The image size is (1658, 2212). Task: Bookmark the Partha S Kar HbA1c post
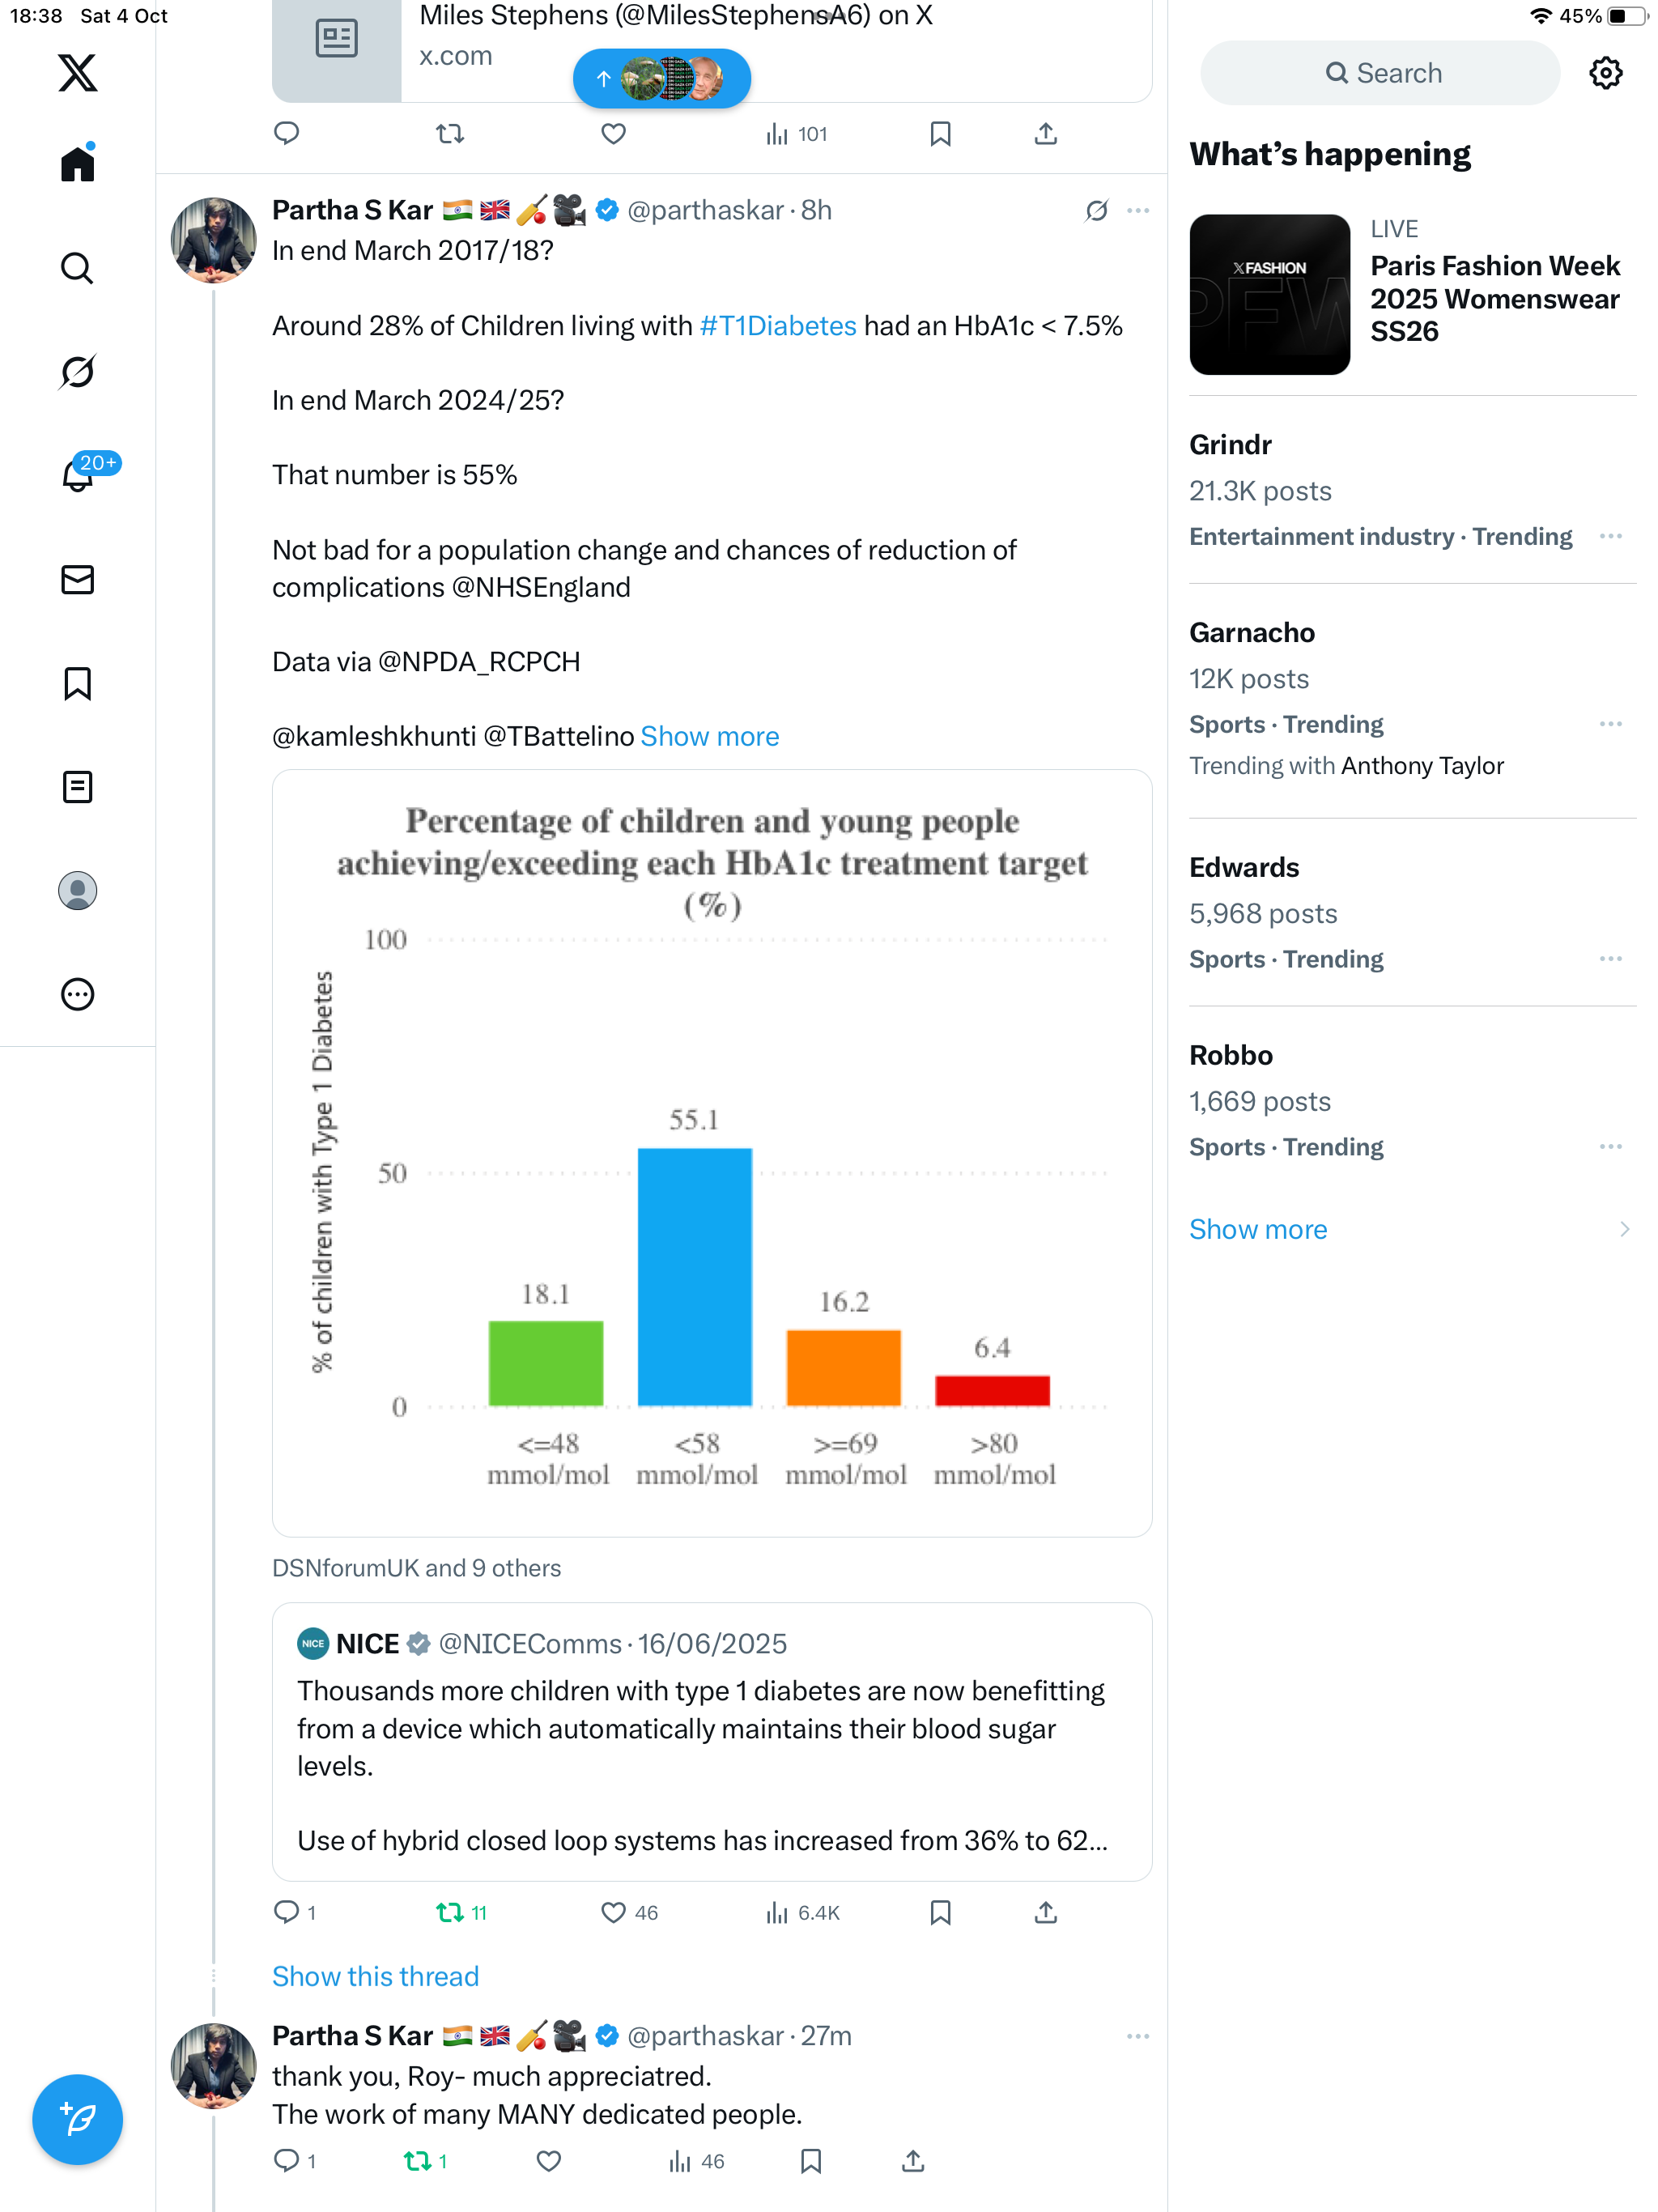pyautogui.click(x=940, y=1912)
